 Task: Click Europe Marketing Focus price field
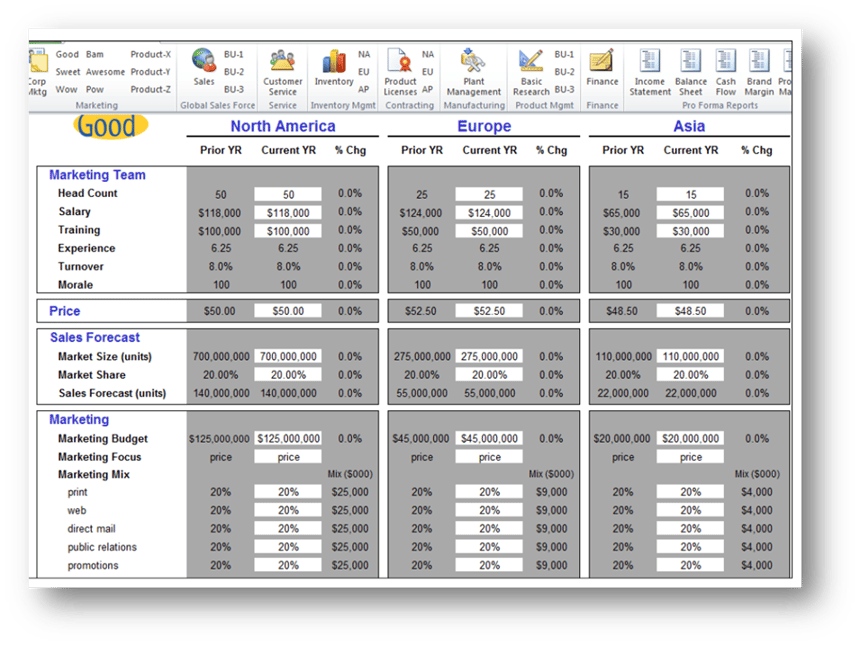488,456
